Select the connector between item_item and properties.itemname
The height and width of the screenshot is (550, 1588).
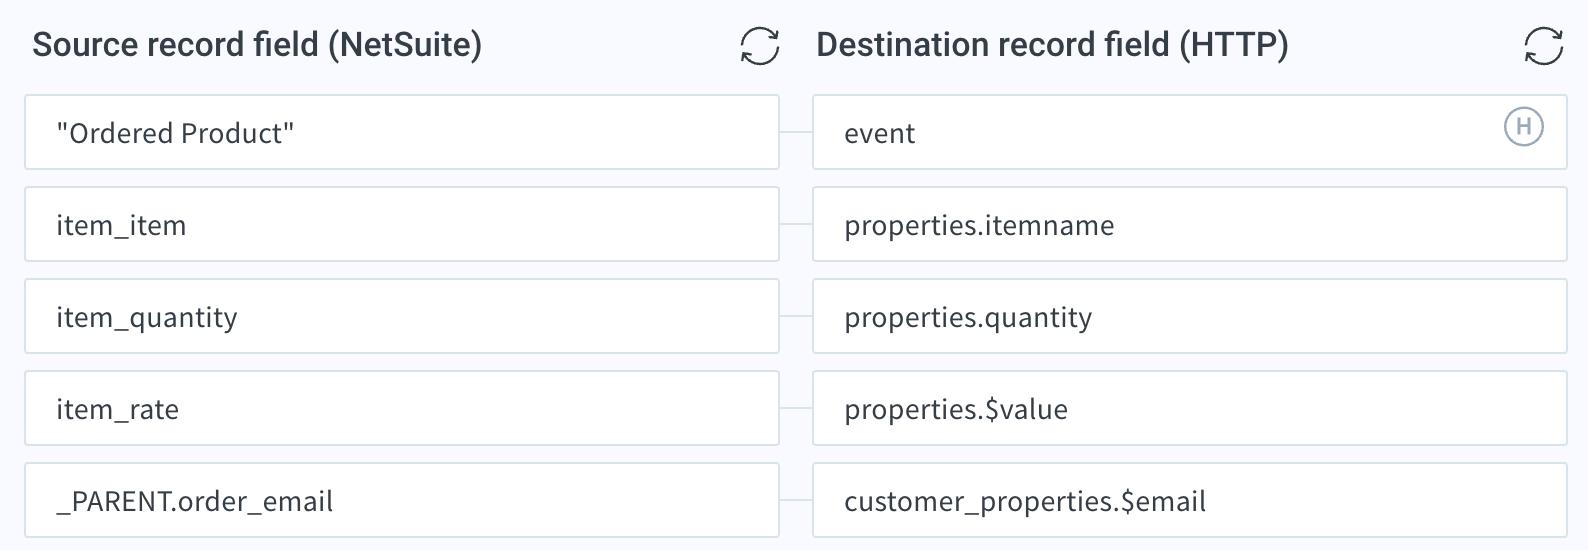pos(796,224)
